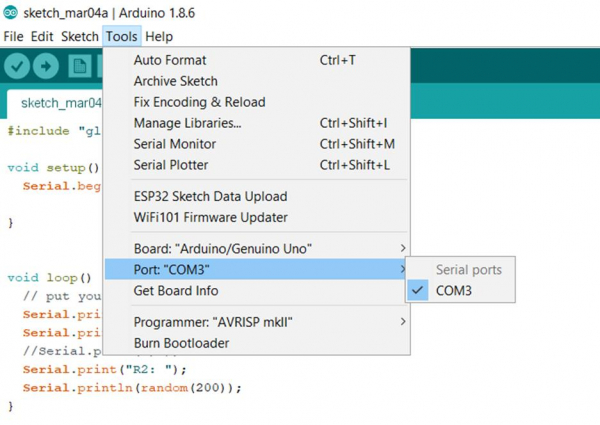Viewport: 600px width, 425px height.
Task: Choose Burn Bootloader
Action: pos(181,343)
